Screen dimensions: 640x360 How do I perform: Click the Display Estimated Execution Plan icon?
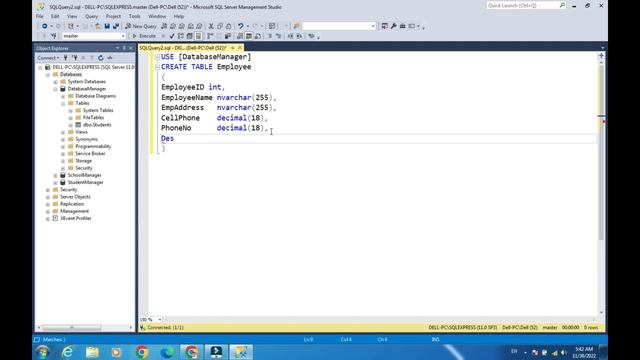pyautogui.click(x=181, y=36)
